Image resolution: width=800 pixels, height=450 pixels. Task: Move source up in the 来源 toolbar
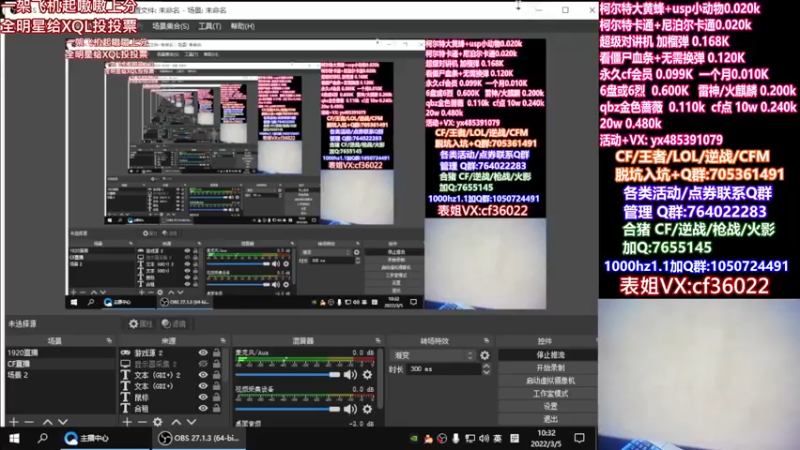(x=176, y=422)
